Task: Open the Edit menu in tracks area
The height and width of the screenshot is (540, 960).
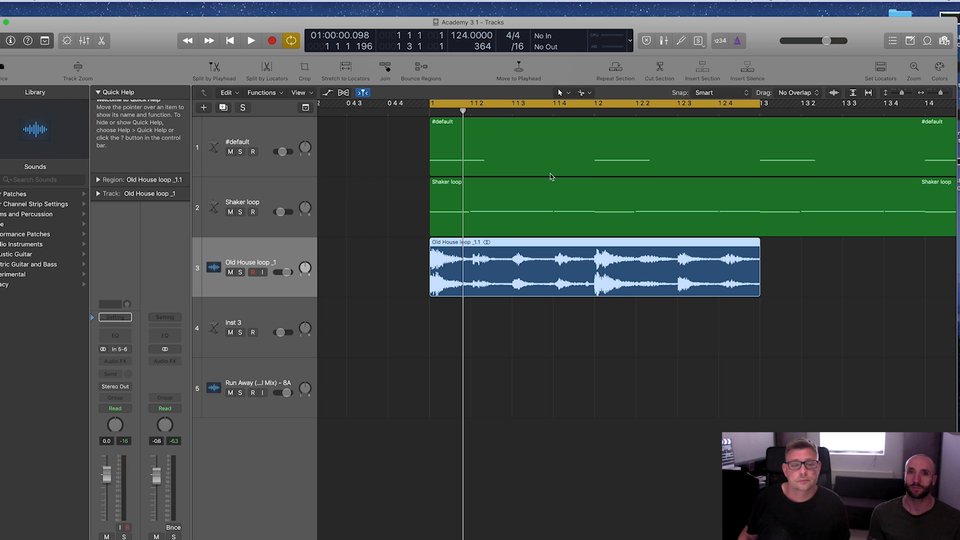Action: [x=230, y=92]
